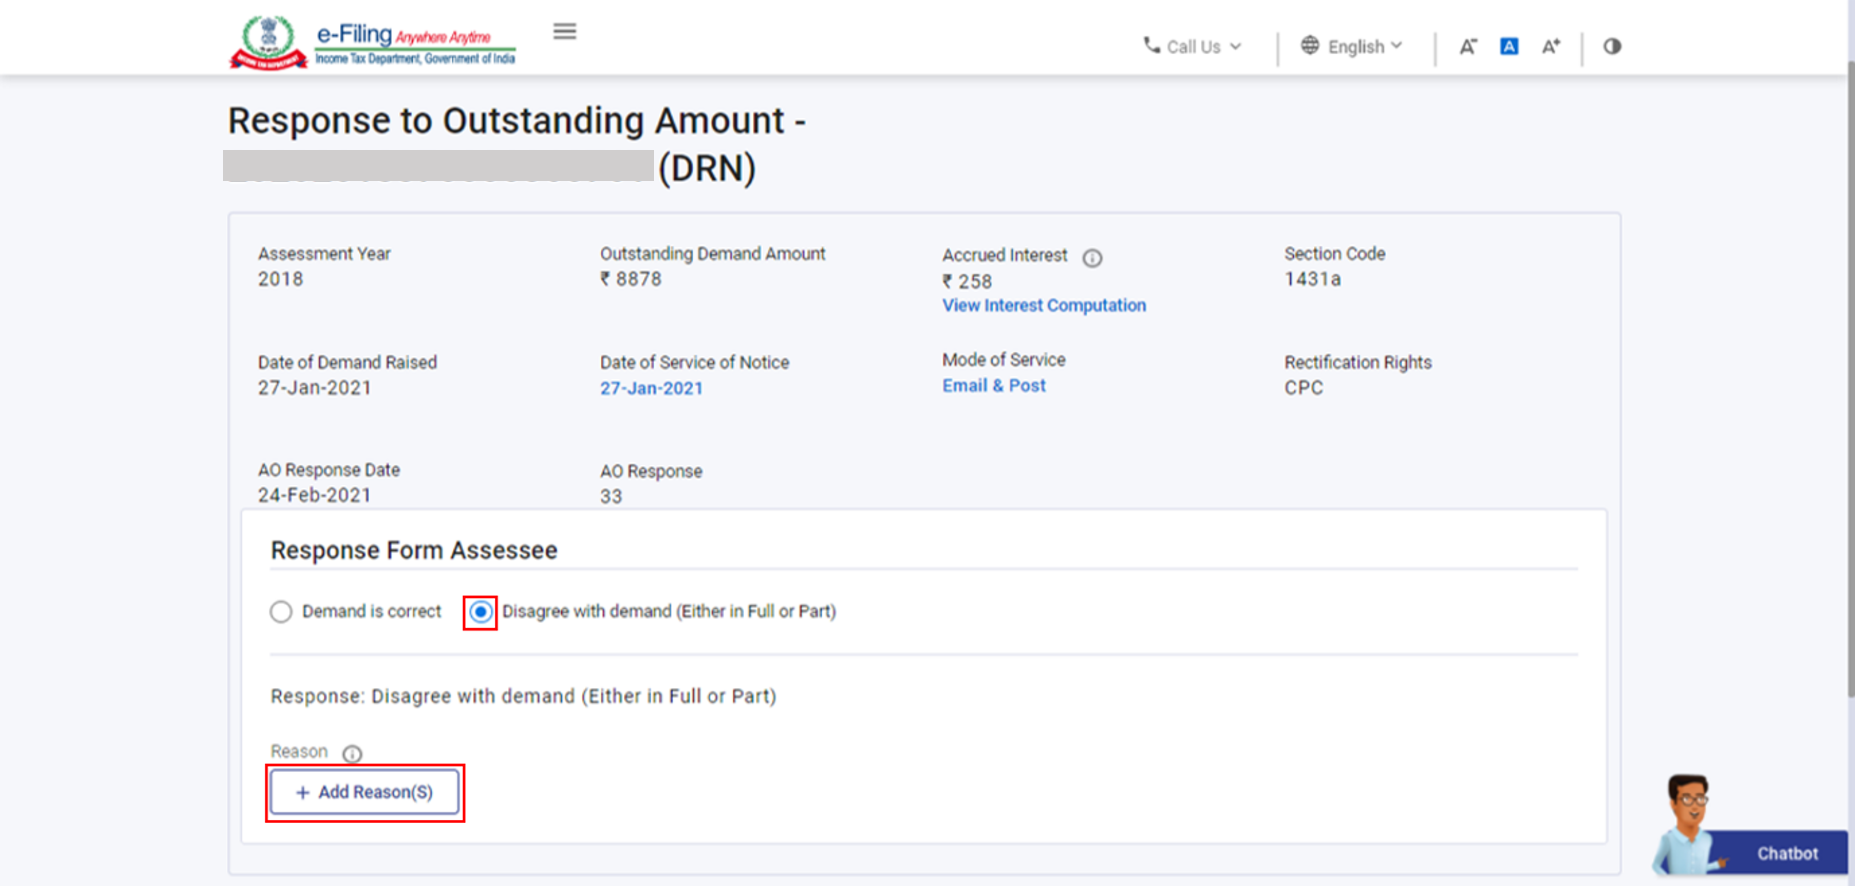
Task: Open the 27-Jan-2021 service notice date link
Action: [651, 389]
